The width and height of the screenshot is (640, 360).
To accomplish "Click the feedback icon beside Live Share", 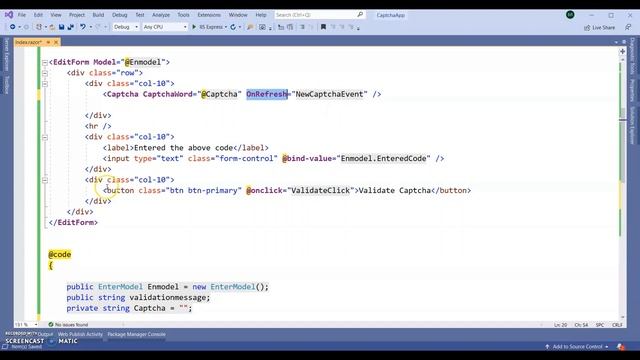I will [628, 27].
